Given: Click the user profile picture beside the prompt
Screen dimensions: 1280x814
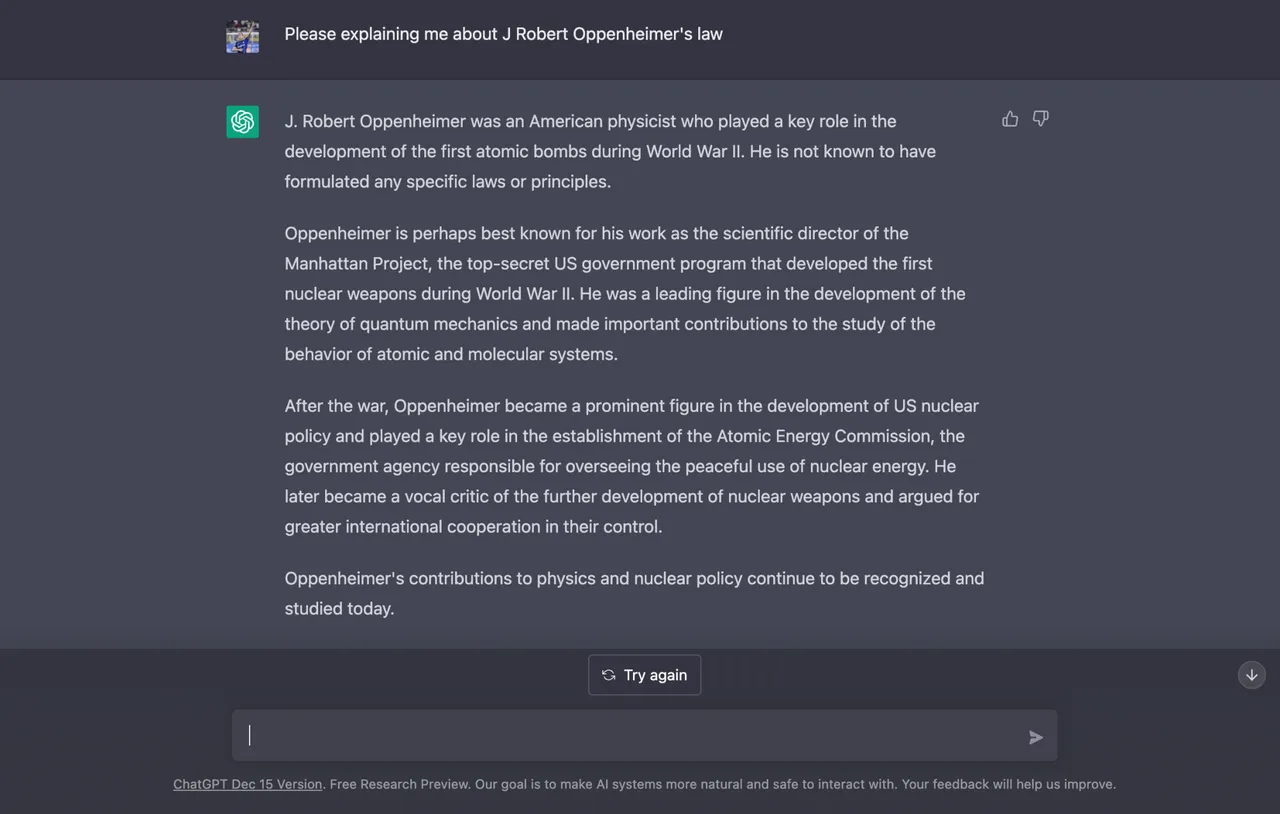Looking at the screenshot, I should [242, 36].
